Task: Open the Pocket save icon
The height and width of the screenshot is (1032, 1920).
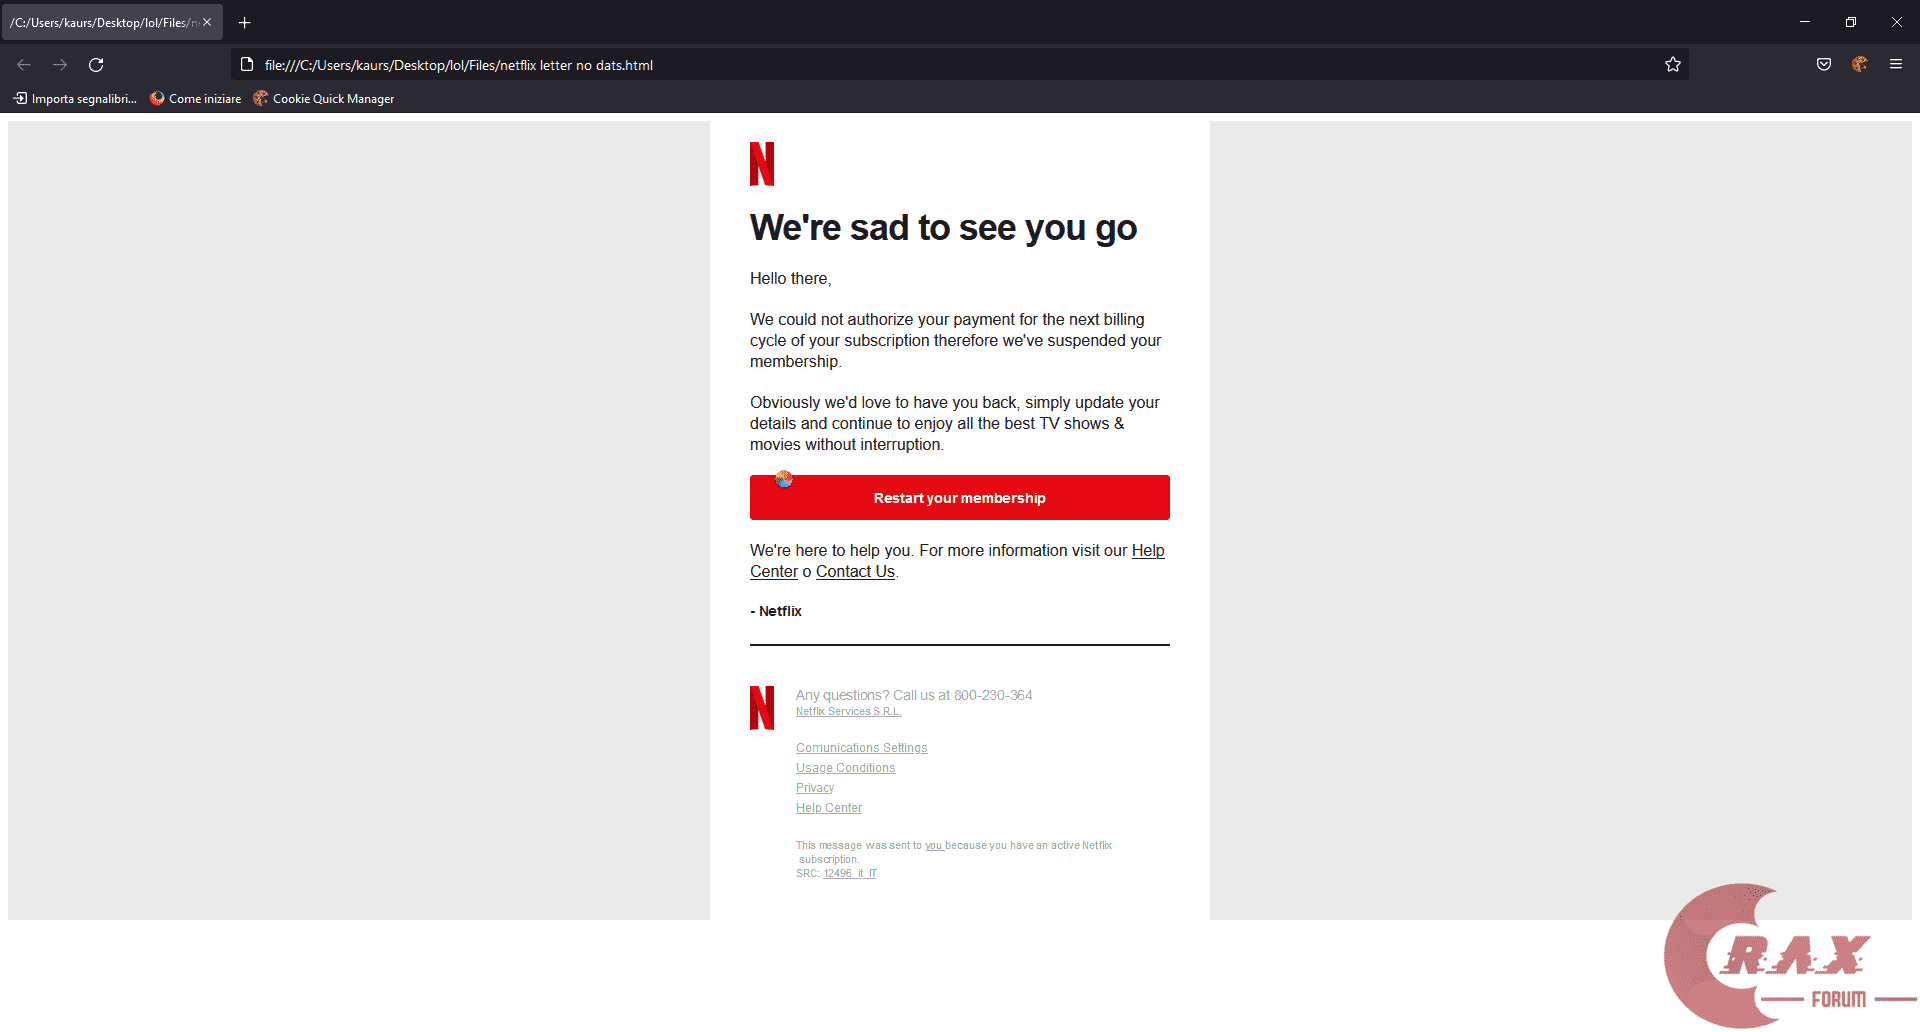Action: click(x=1824, y=65)
